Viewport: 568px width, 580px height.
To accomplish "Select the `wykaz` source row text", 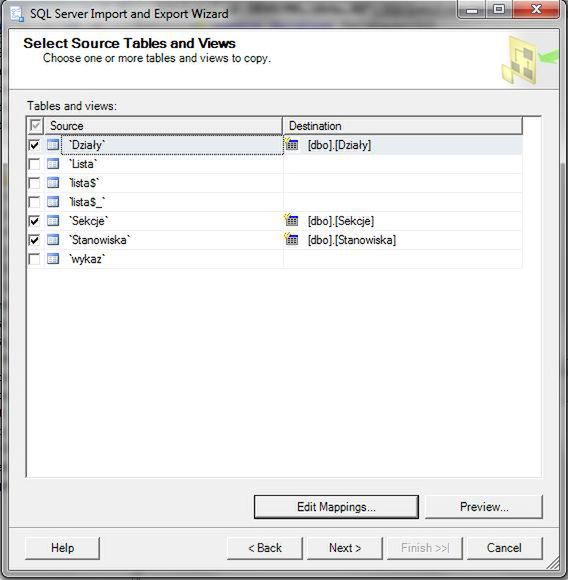I will point(87,259).
